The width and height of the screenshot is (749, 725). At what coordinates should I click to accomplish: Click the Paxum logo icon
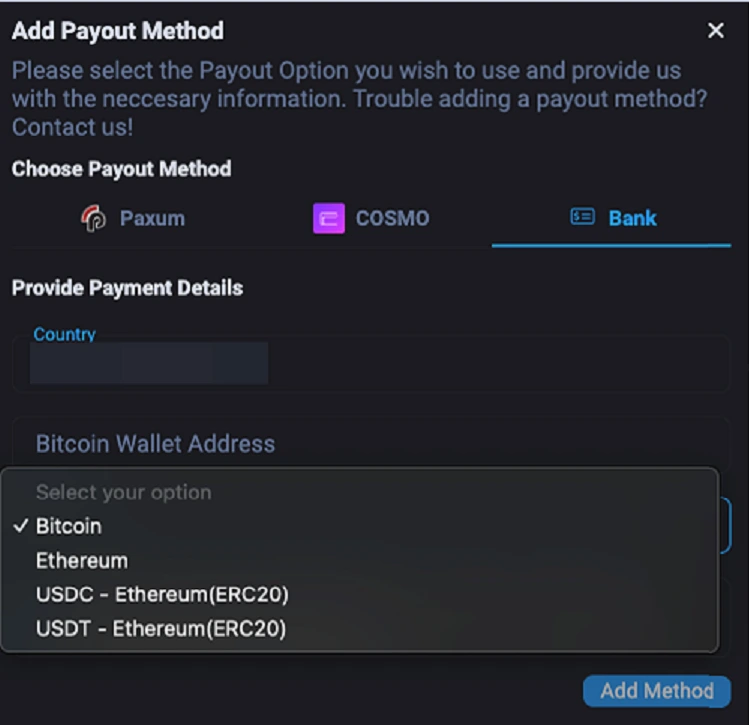tap(94, 218)
